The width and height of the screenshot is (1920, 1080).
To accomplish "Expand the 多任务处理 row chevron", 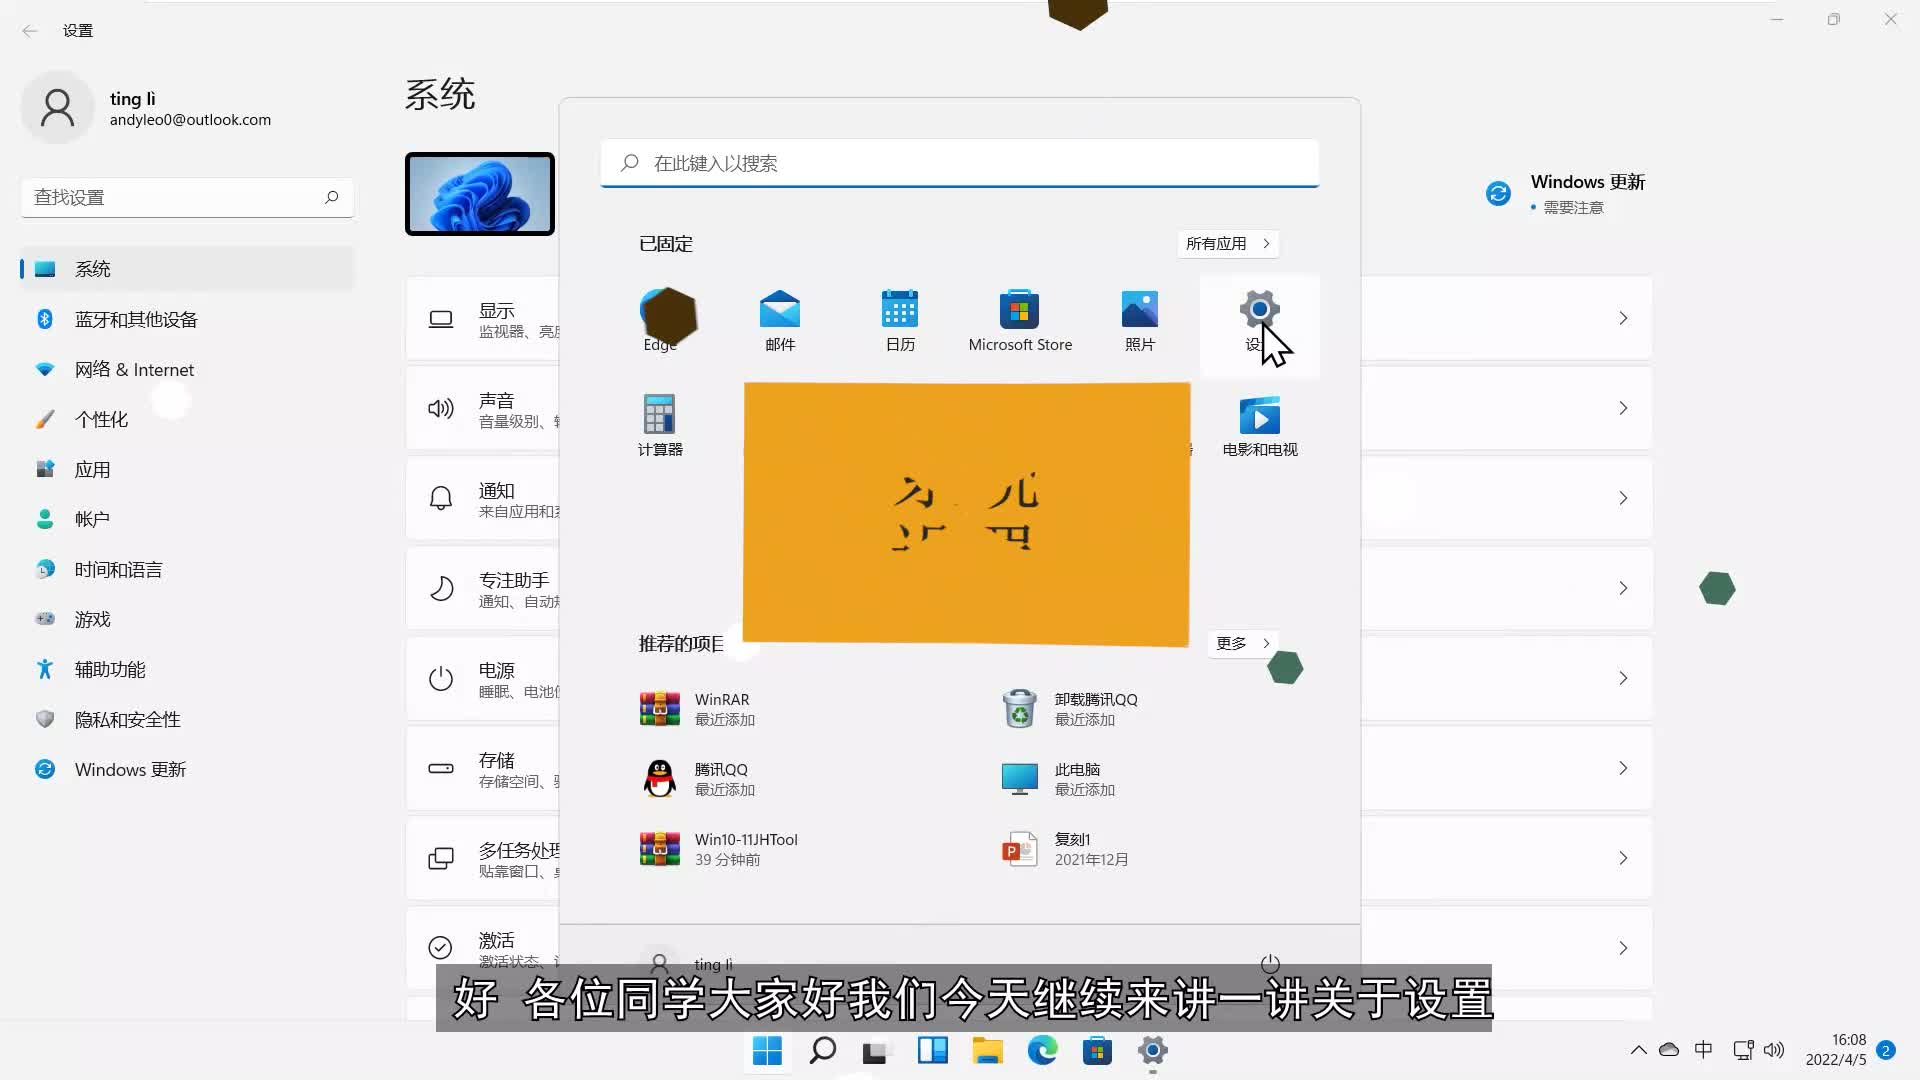I will pos(1623,858).
